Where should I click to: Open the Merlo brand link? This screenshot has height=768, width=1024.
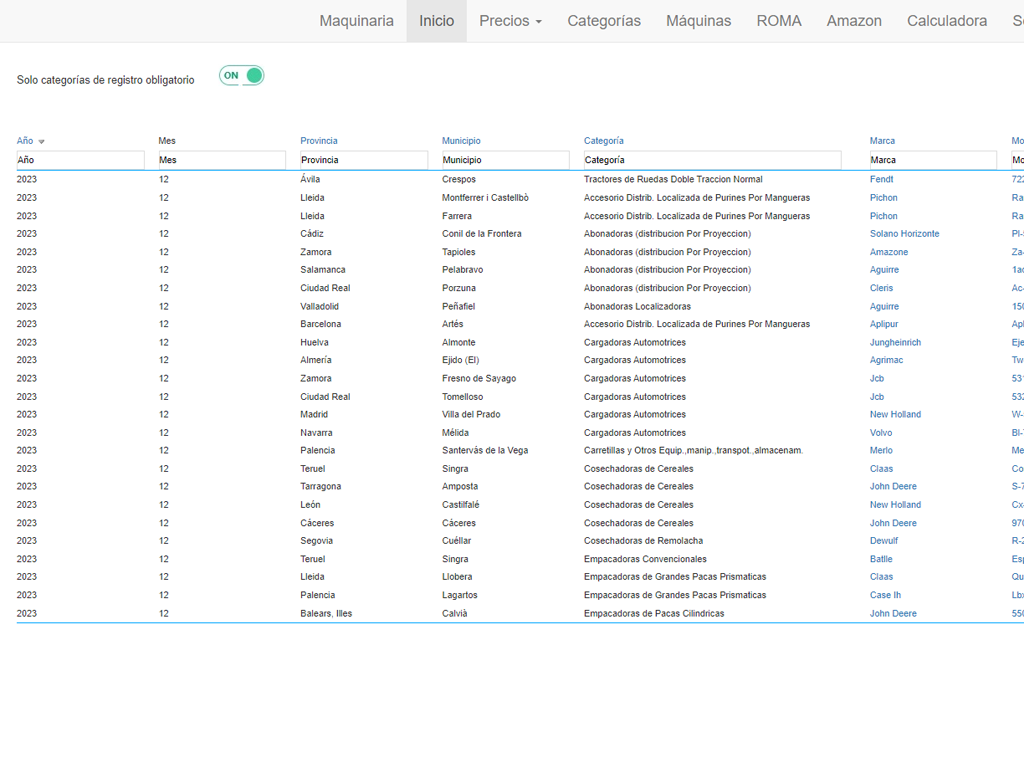[x=881, y=451]
